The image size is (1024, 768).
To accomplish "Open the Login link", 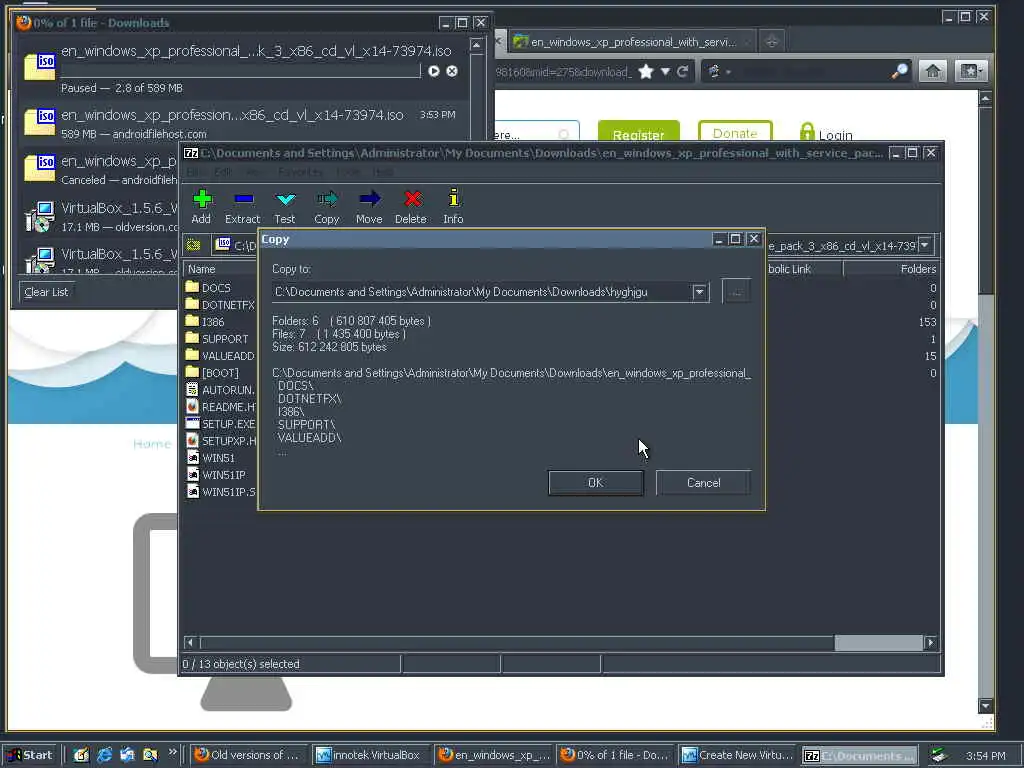I will coord(836,135).
